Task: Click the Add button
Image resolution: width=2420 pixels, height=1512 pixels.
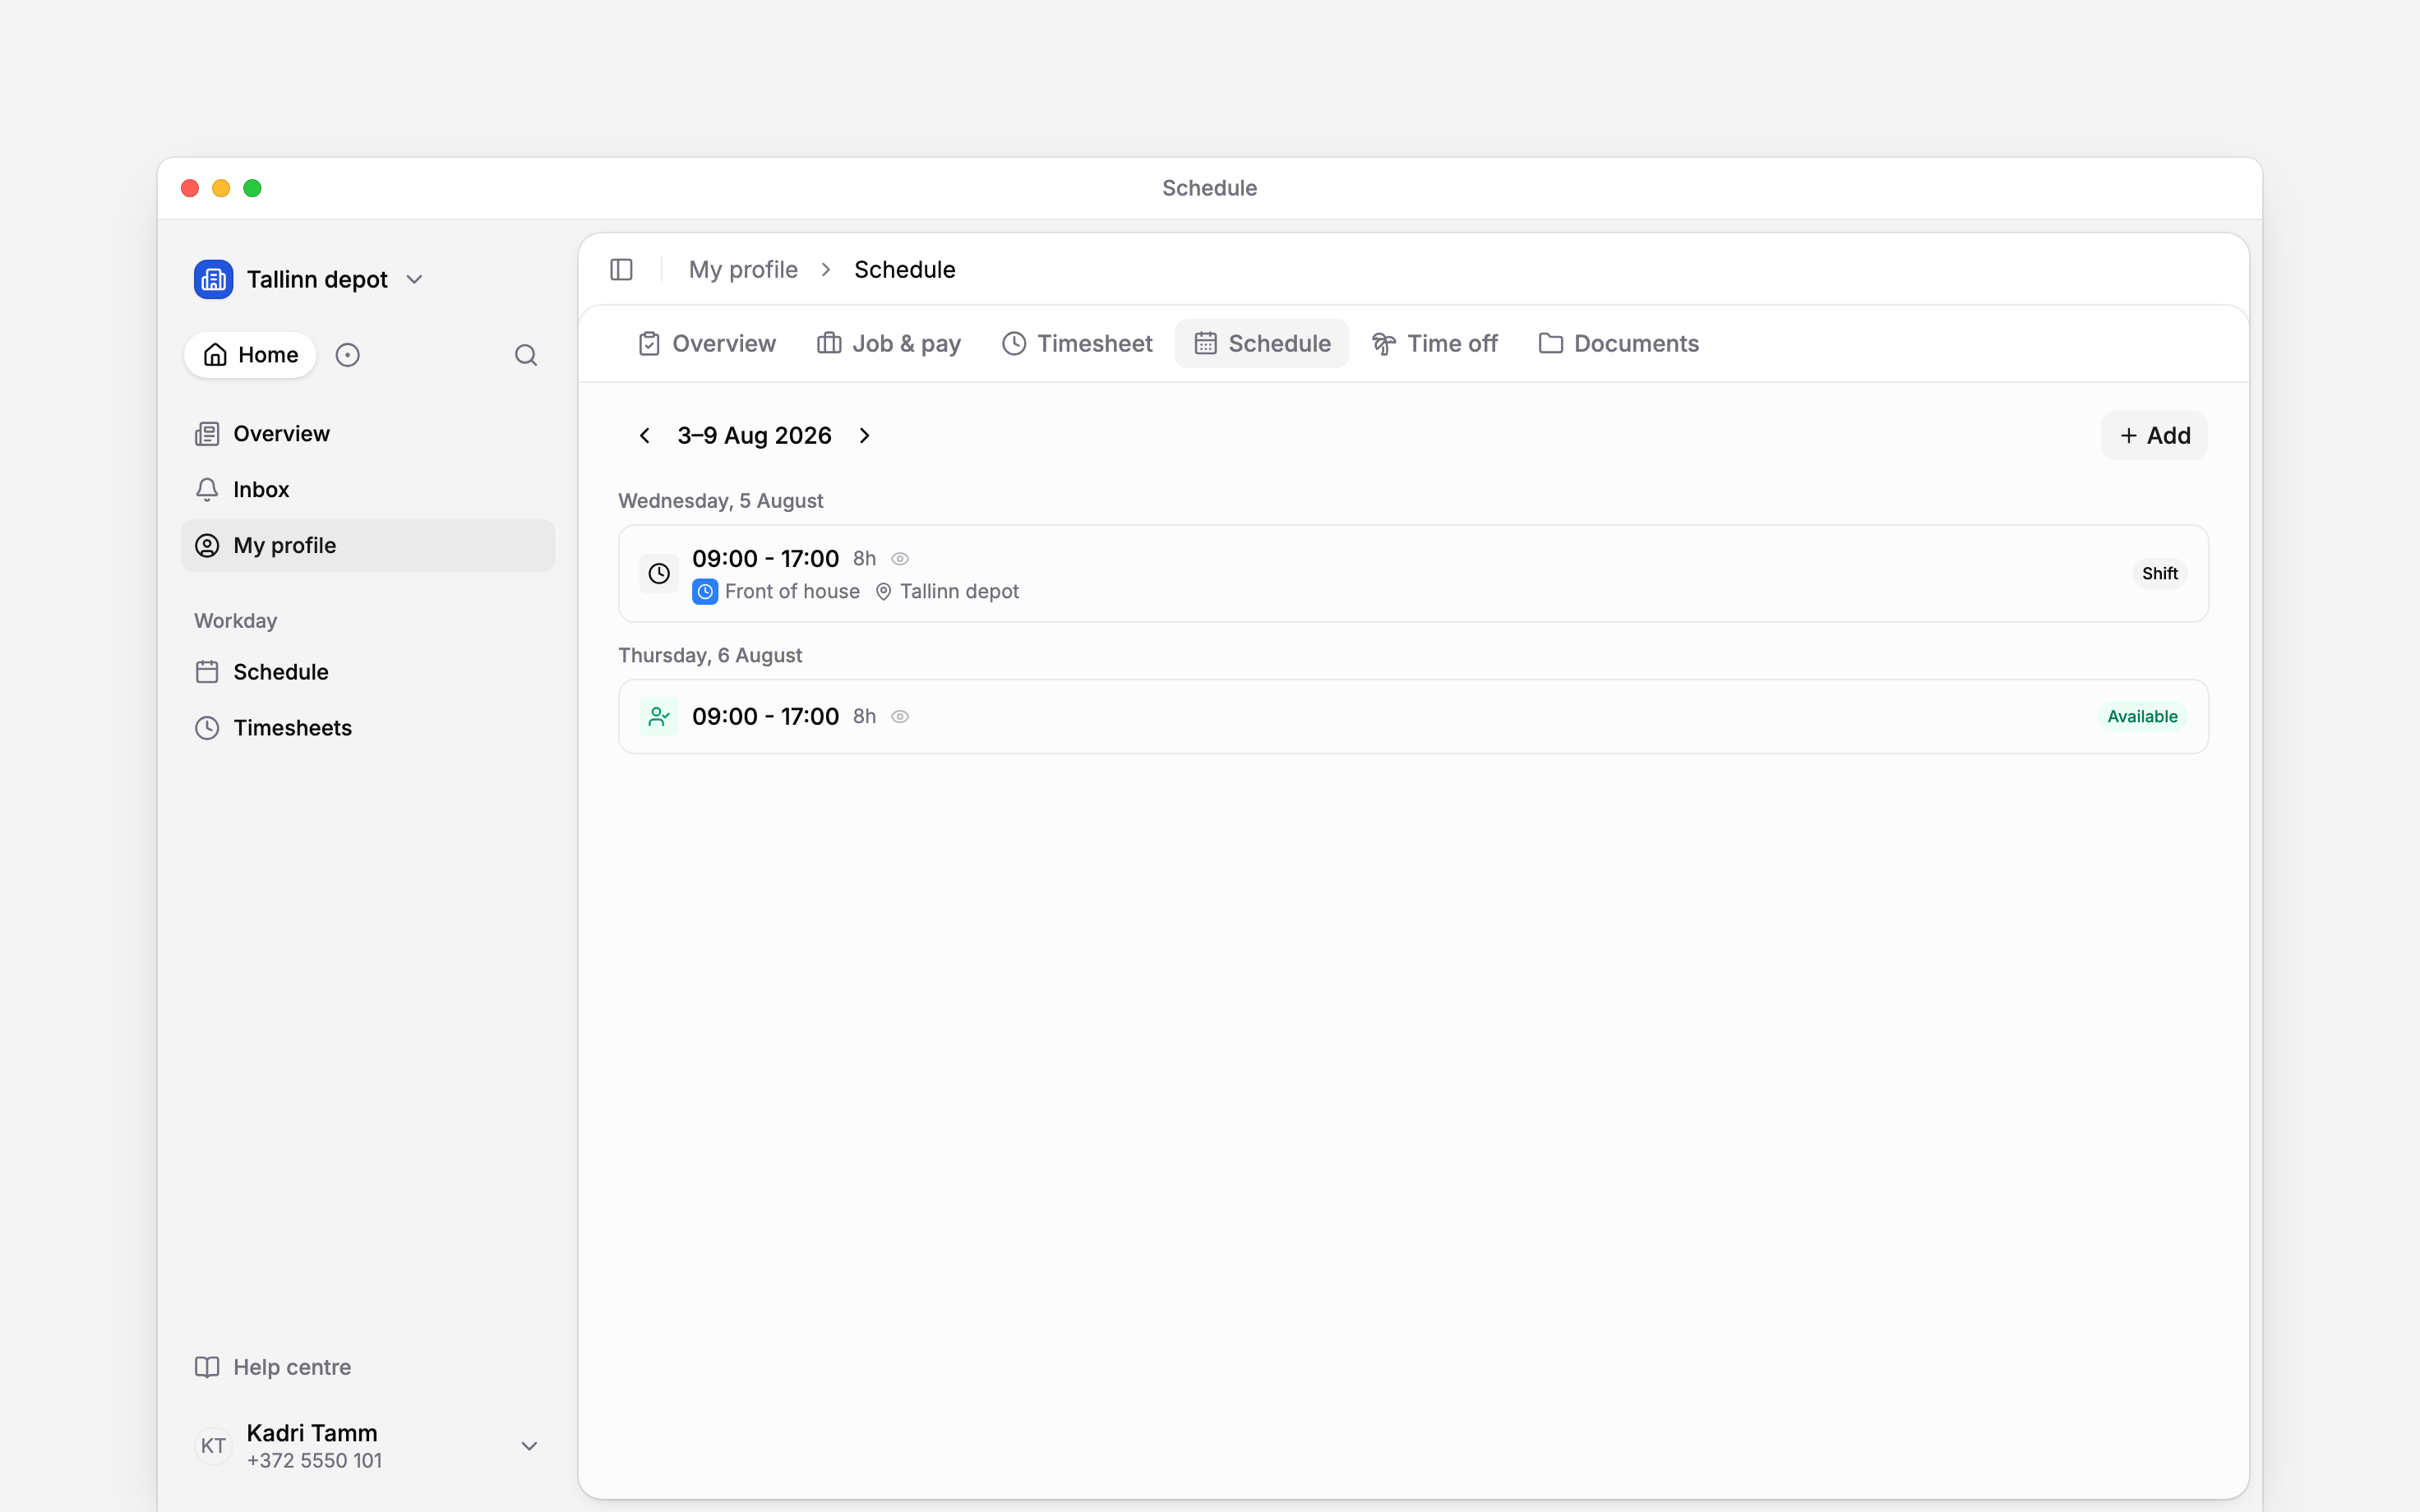Action: click(x=2154, y=436)
